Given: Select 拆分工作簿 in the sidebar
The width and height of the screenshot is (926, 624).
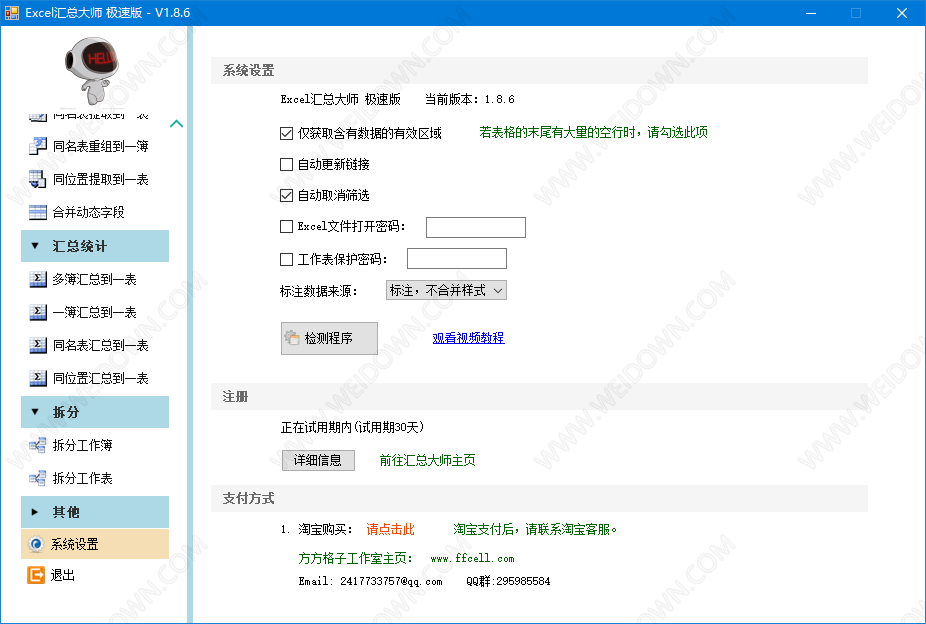Looking at the screenshot, I should 83,445.
